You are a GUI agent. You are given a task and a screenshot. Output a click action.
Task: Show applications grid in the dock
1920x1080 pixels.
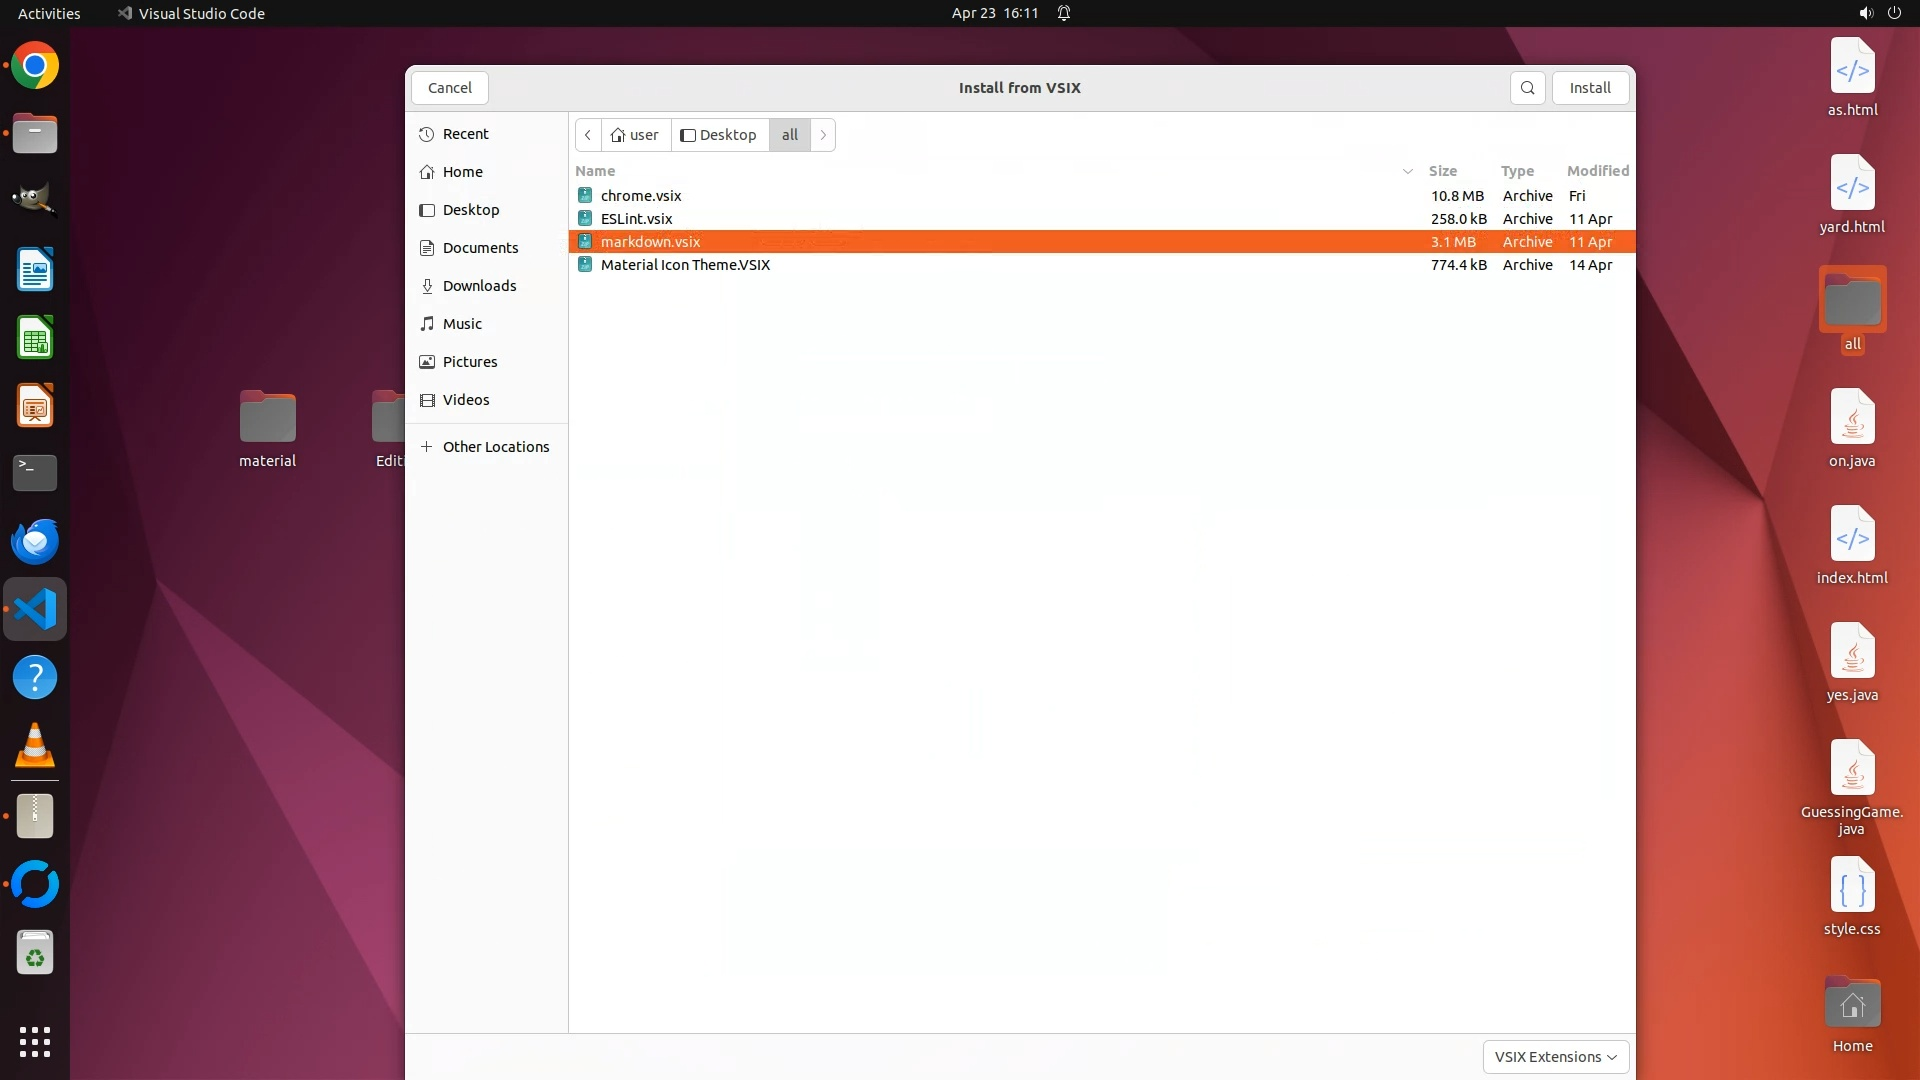point(35,1042)
